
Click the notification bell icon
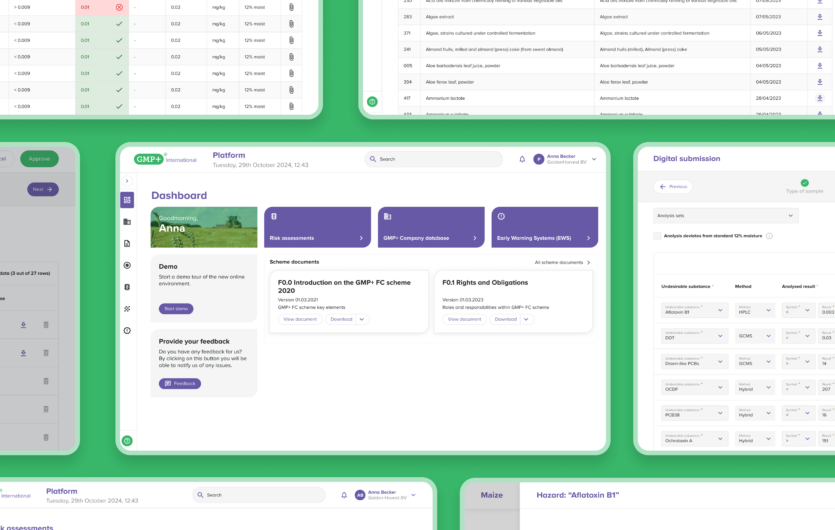[522, 159]
